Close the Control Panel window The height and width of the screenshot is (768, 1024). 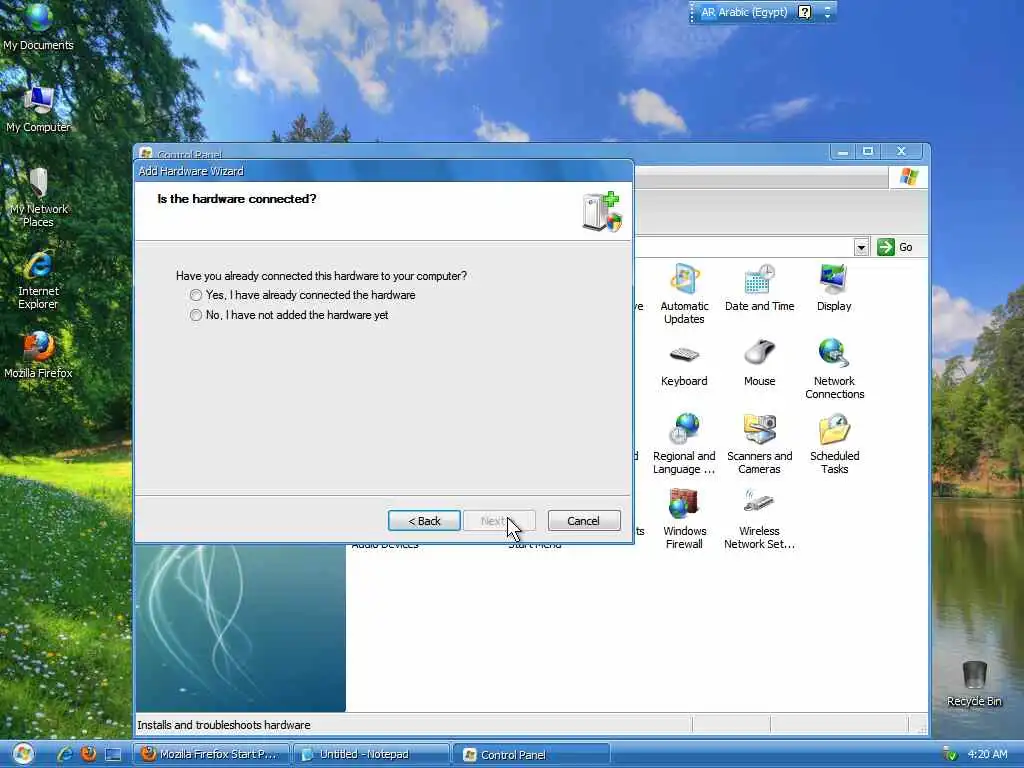[x=901, y=152]
